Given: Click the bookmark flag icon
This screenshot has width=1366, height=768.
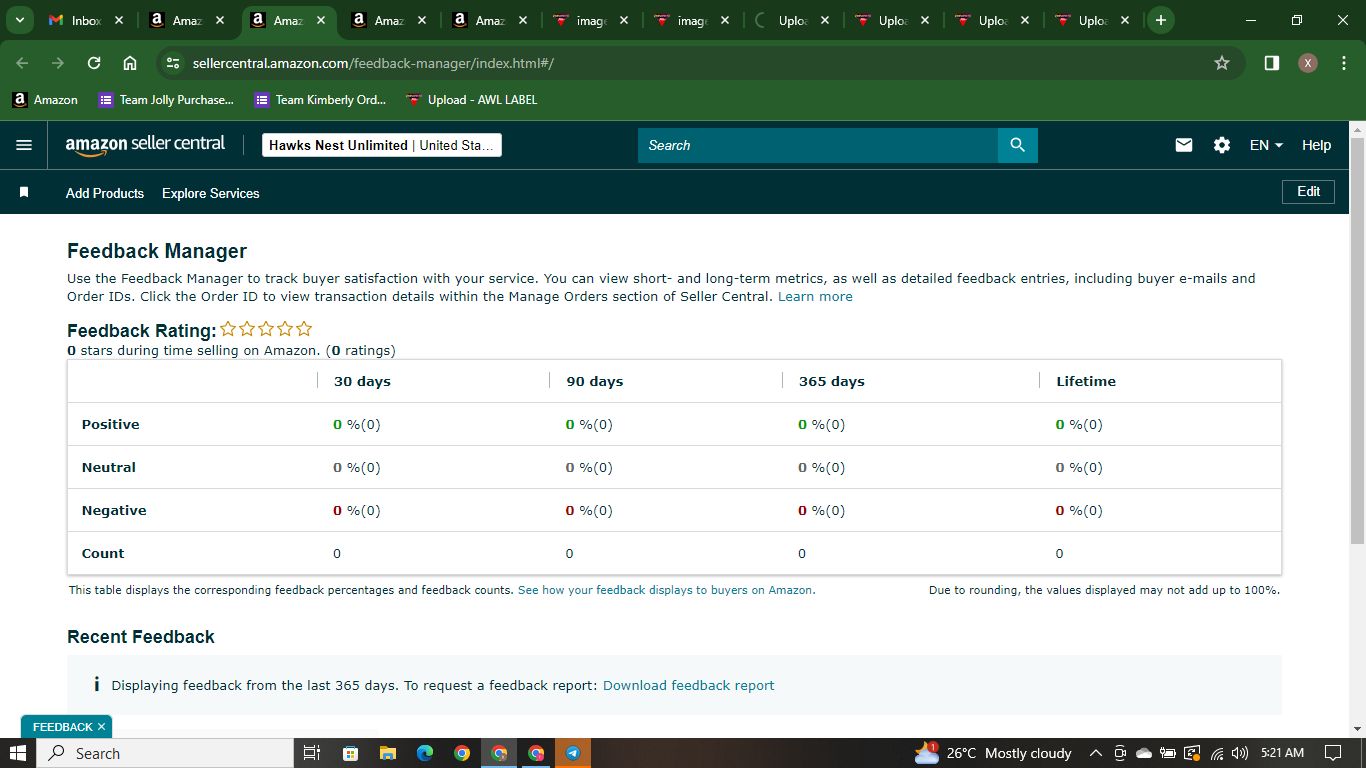Looking at the screenshot, I should pyautogui.click(x=24, y=192).
